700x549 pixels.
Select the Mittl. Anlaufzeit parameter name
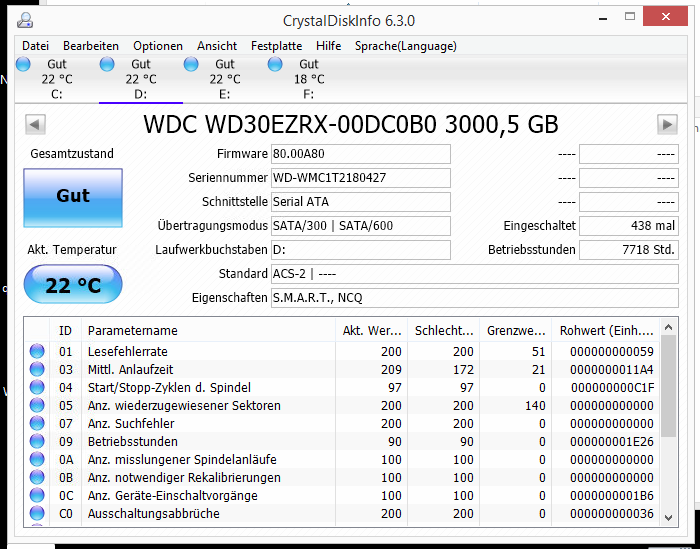point(130,369)
